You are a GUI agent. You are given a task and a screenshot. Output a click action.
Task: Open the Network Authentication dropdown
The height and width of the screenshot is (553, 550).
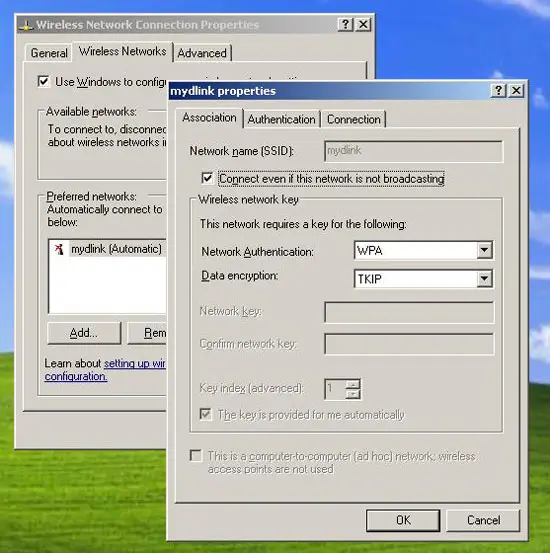[x=484, y=250]
